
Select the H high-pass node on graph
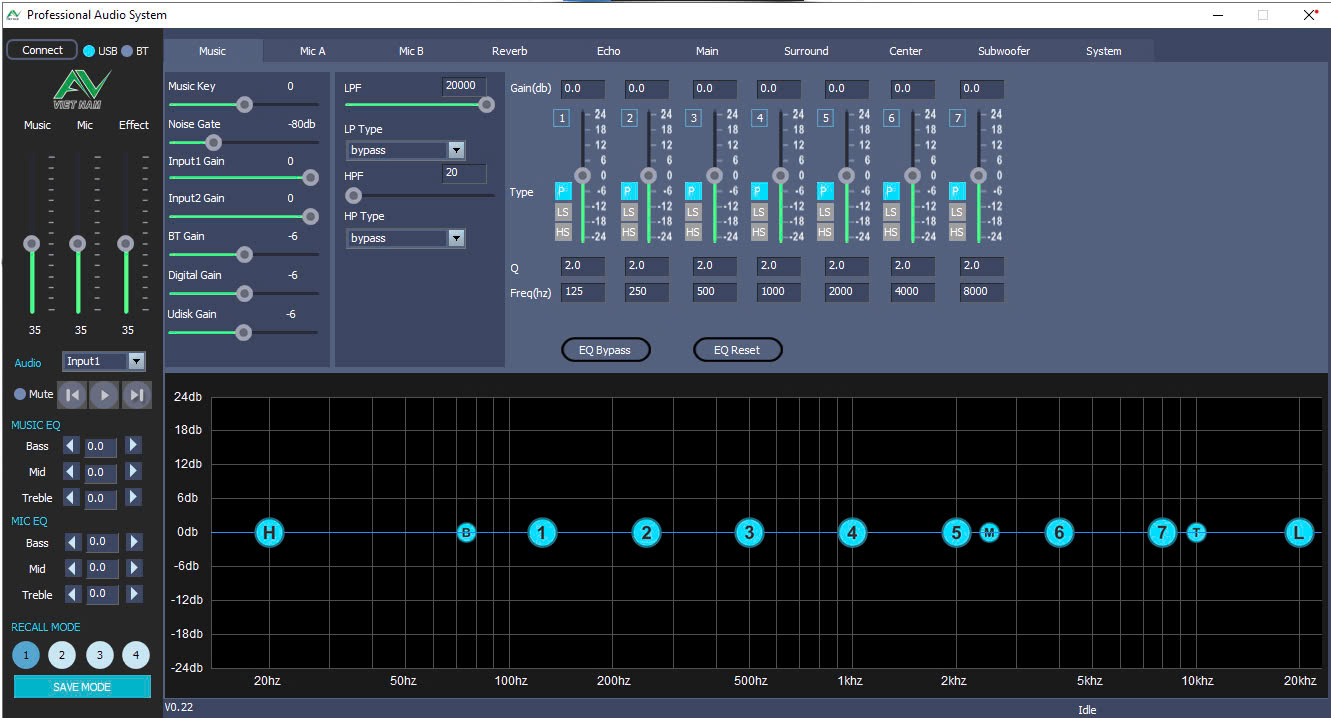tap(268, 532)
